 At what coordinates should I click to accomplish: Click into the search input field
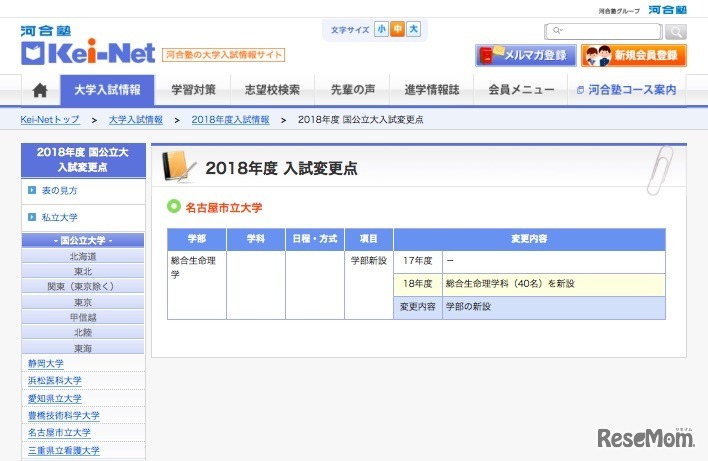click(604, 31)
